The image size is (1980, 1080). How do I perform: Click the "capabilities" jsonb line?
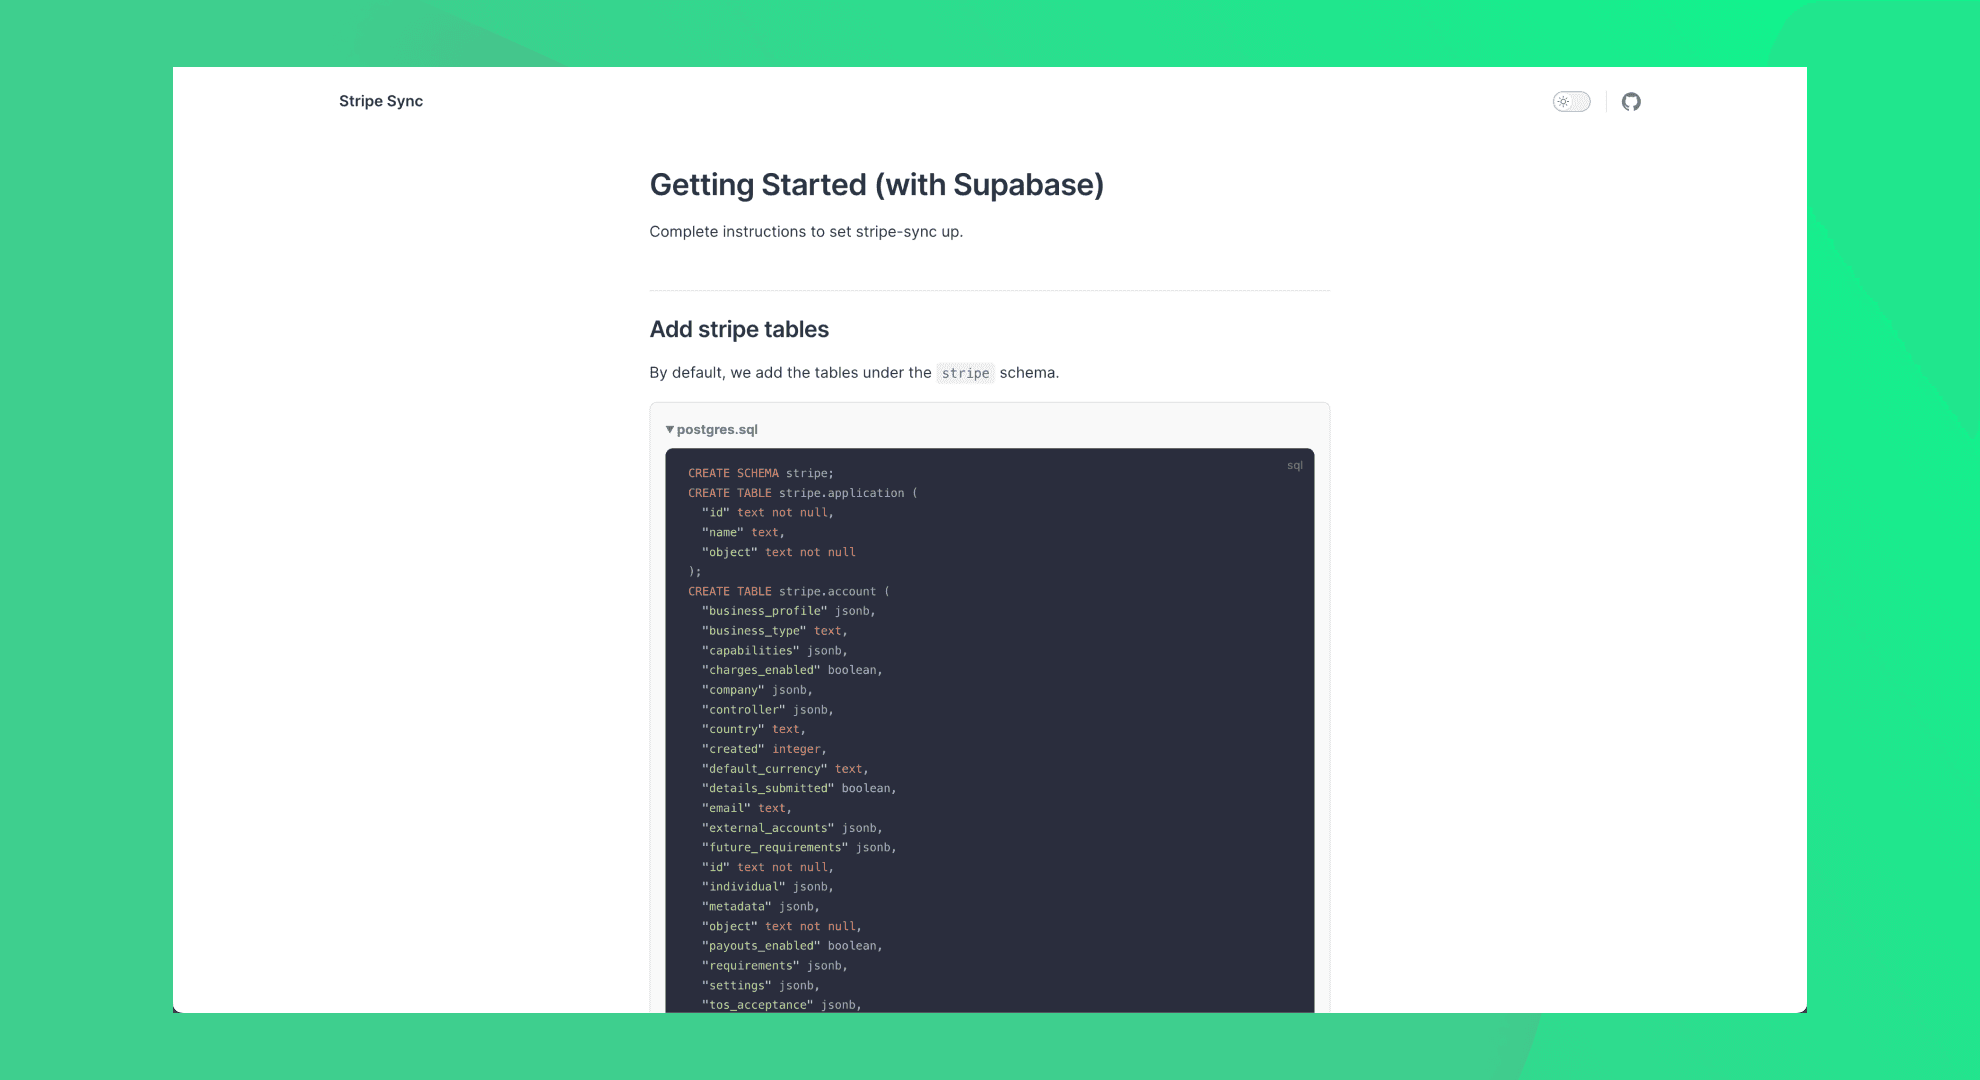pyautogui.click(x=775, y=650)
